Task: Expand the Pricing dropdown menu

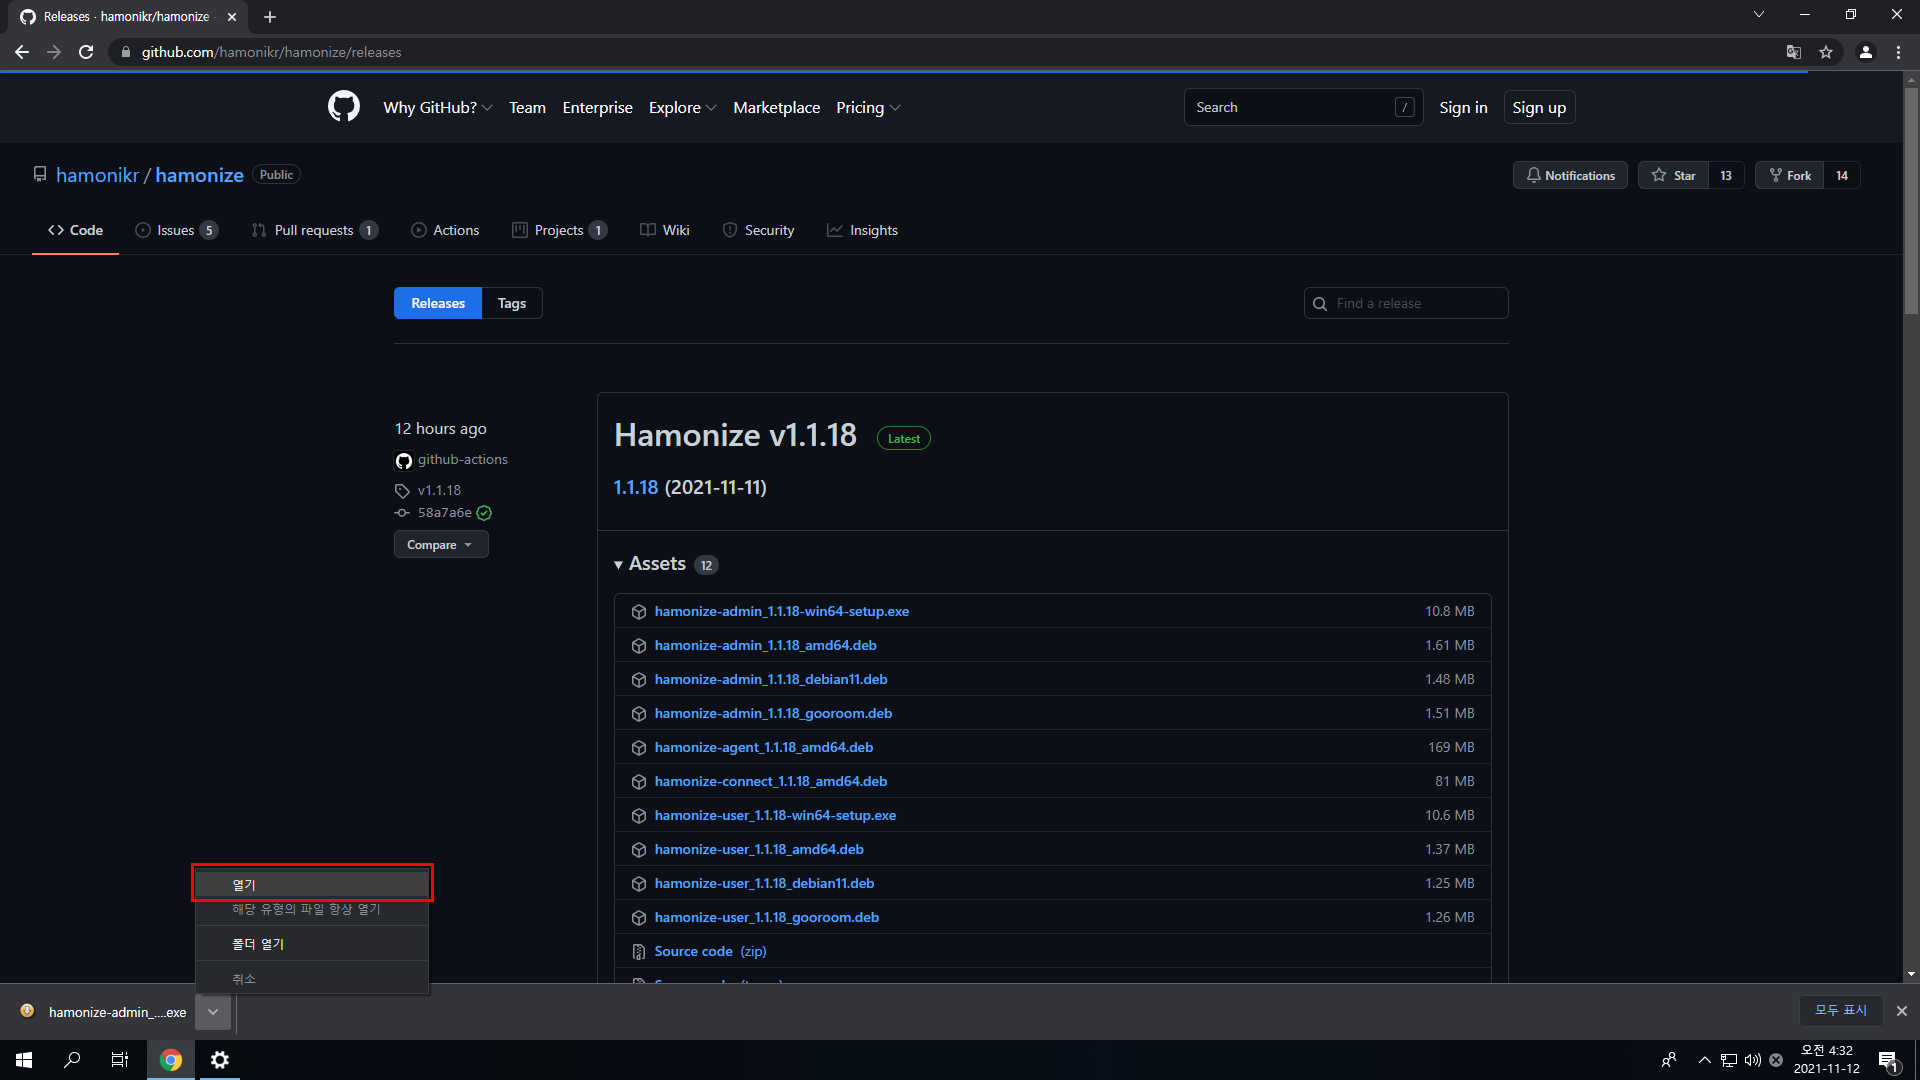Action: (866, 107)
